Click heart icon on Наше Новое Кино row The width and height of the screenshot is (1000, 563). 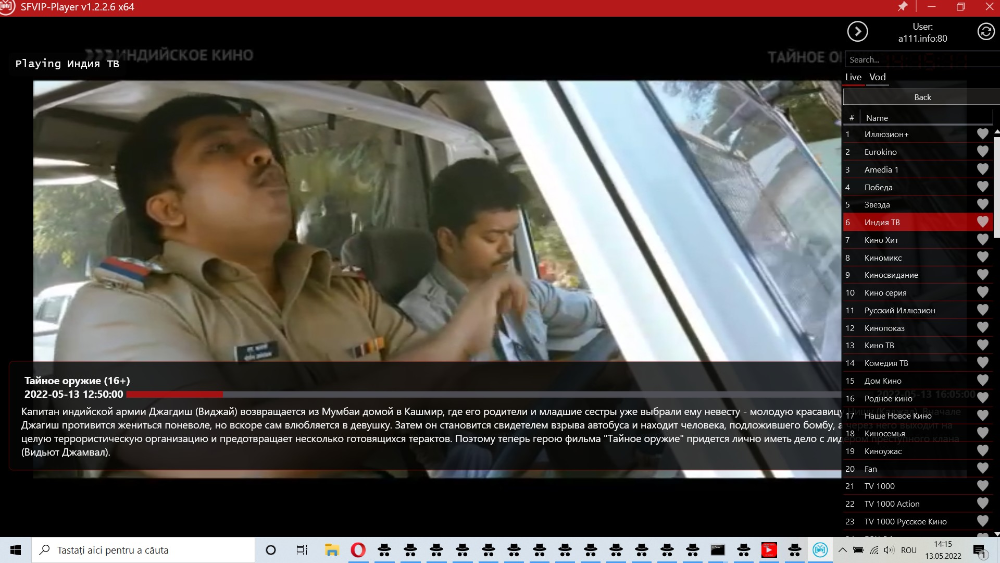click(982, 416)
